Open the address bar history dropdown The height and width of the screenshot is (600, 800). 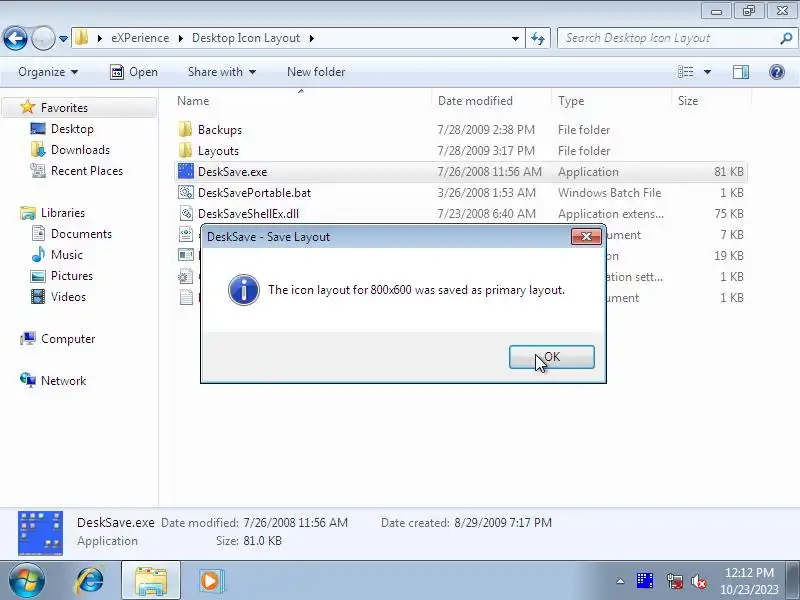(x=515, y=38)
